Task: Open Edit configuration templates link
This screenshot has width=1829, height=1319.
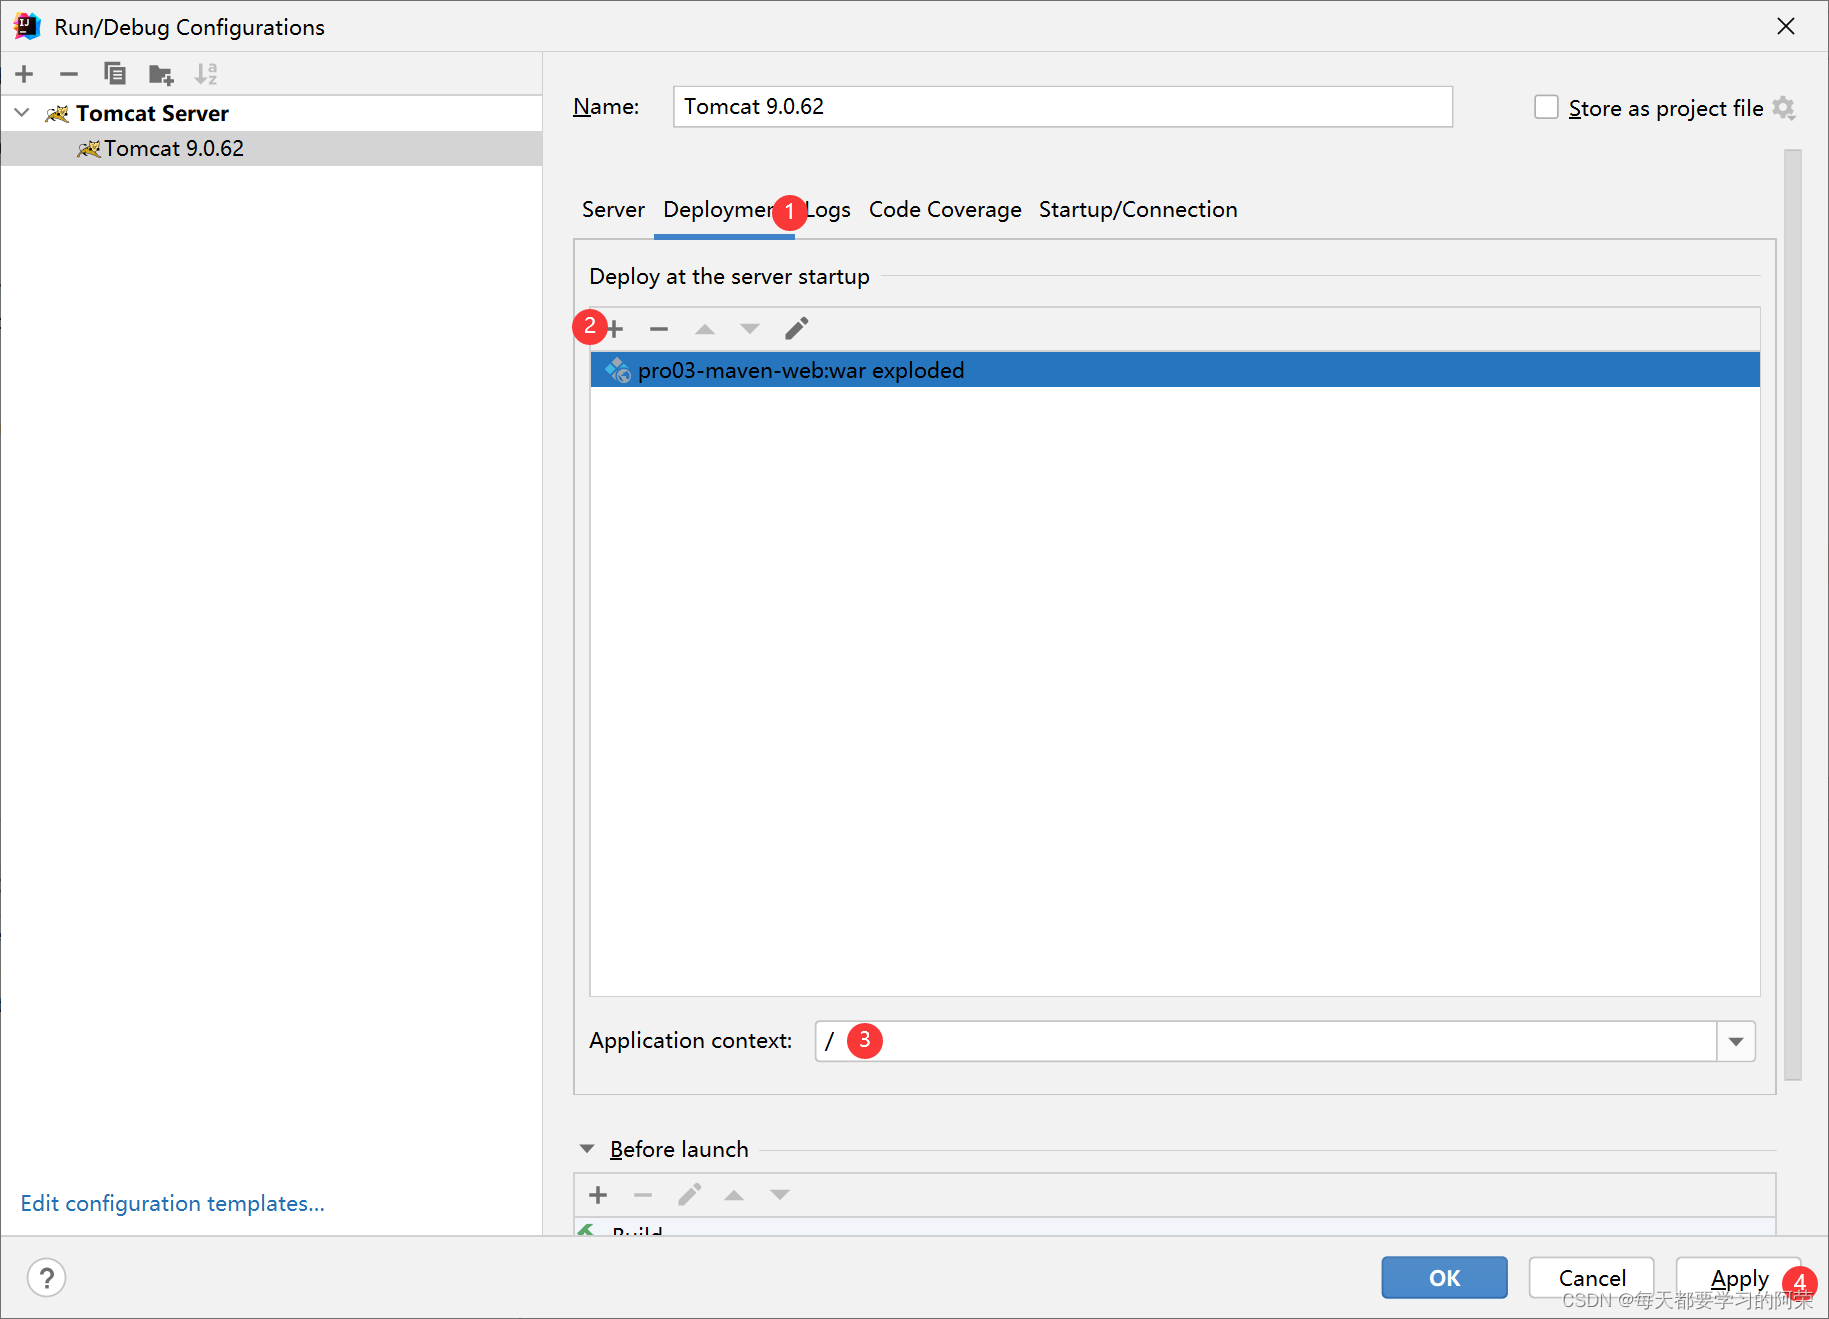Action: pos(172,1203)
